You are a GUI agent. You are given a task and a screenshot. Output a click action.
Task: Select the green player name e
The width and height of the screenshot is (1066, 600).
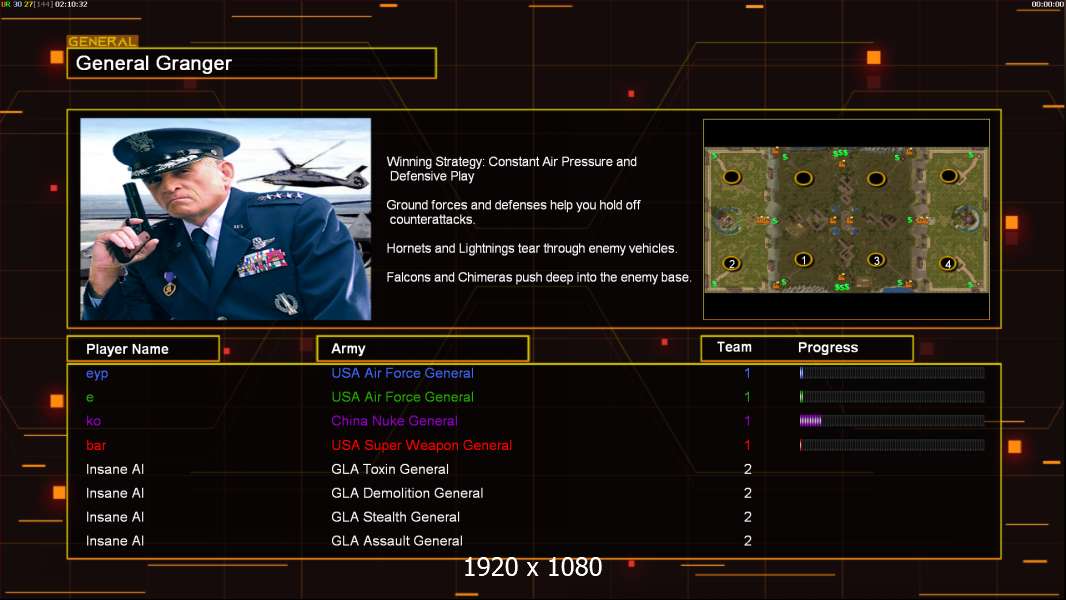click(x=90, y=398)
